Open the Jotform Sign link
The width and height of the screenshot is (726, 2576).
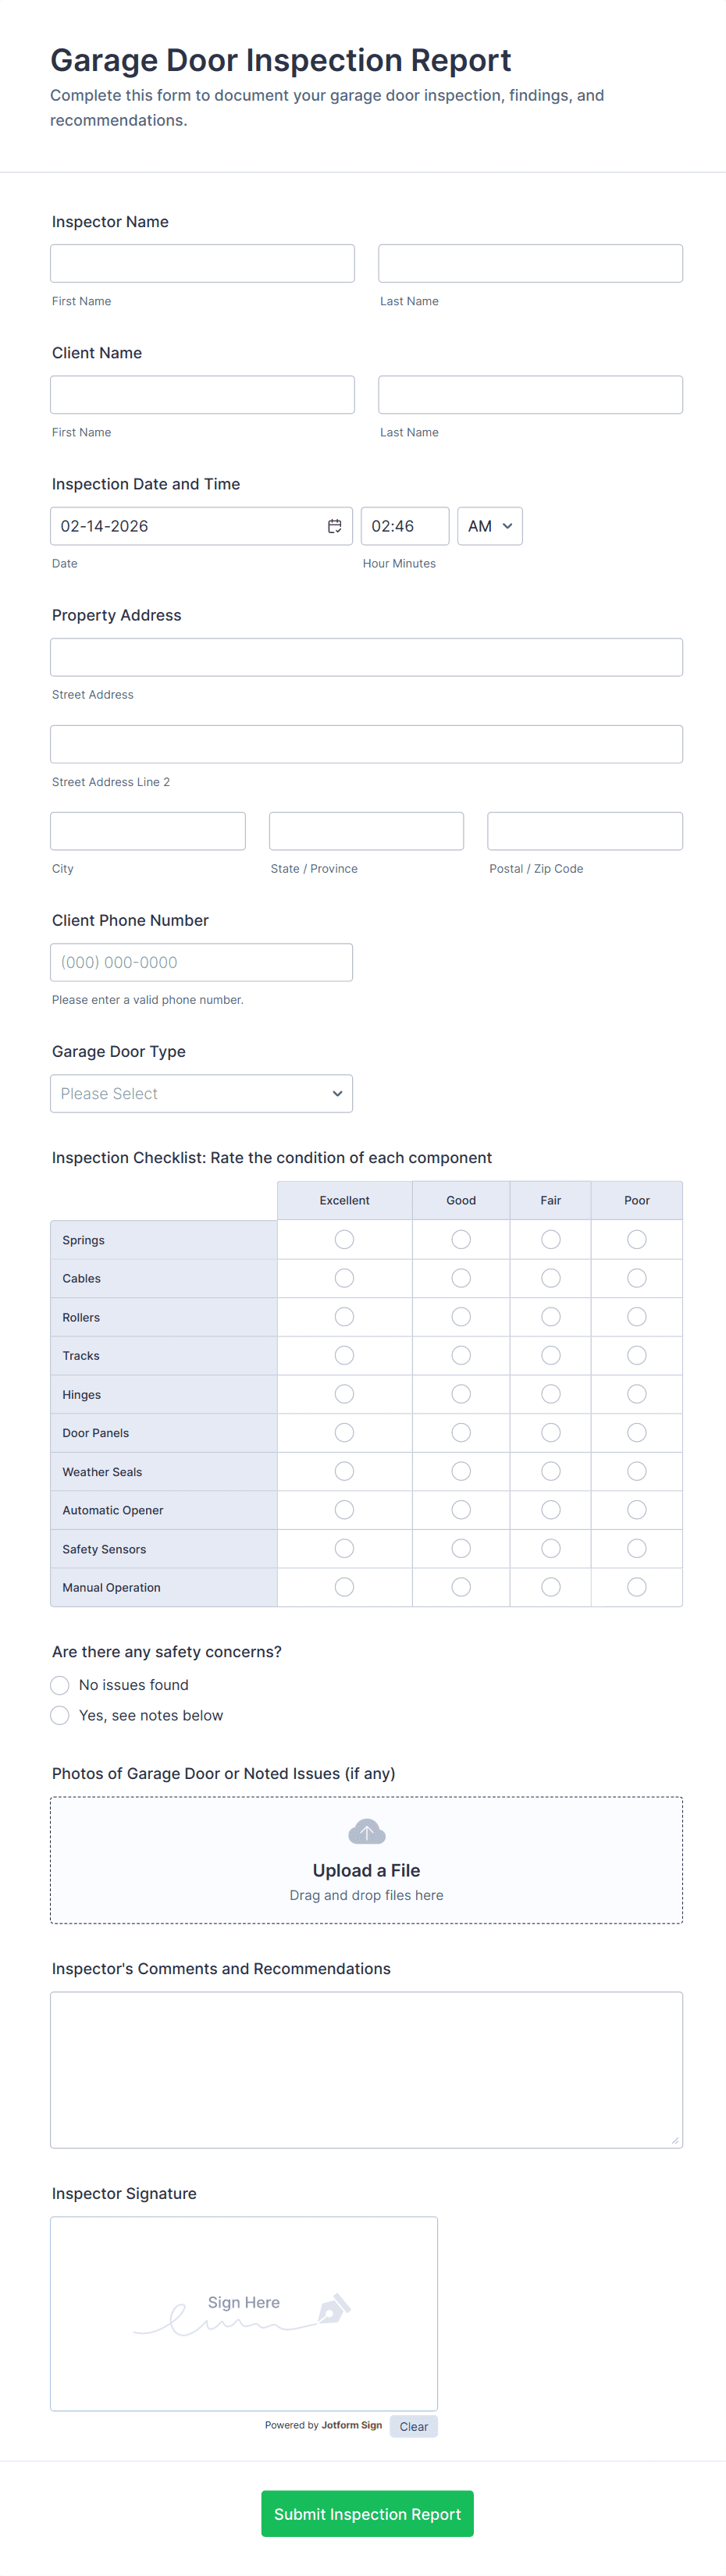(351, 2425)
